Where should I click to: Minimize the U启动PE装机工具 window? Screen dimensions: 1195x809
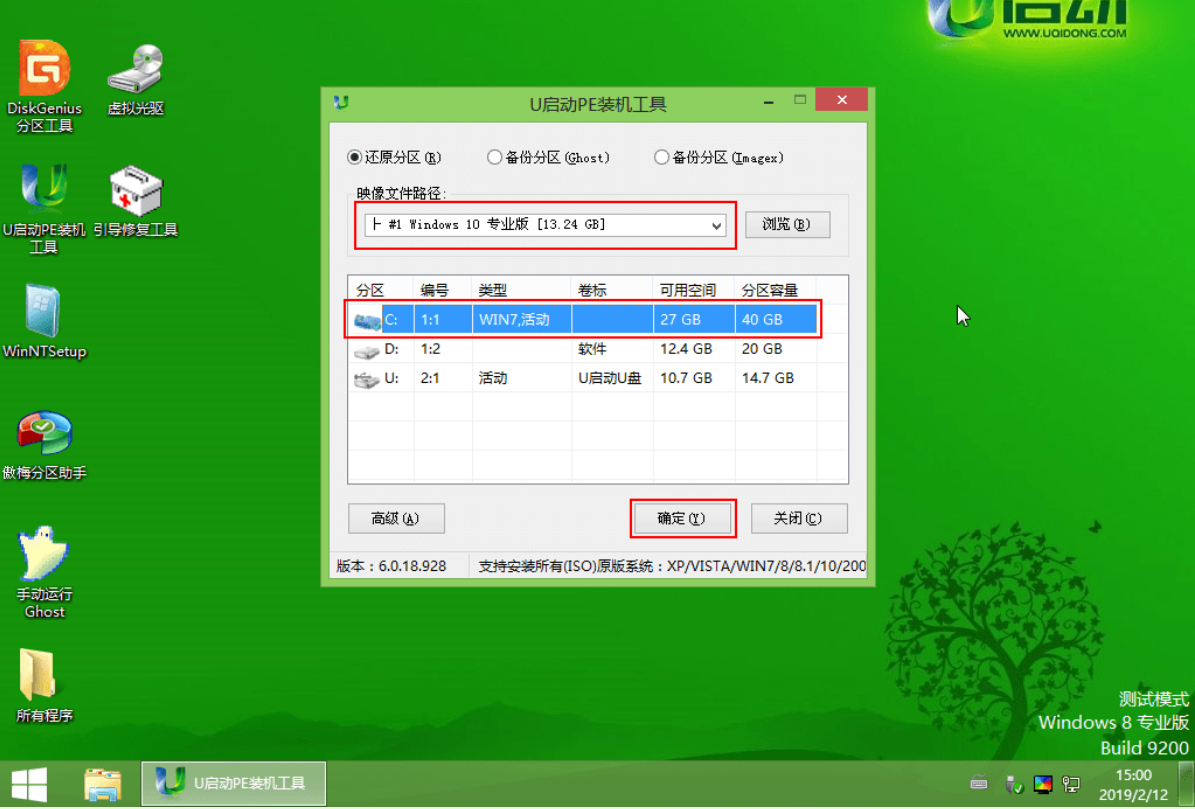[x=769, y=101]
